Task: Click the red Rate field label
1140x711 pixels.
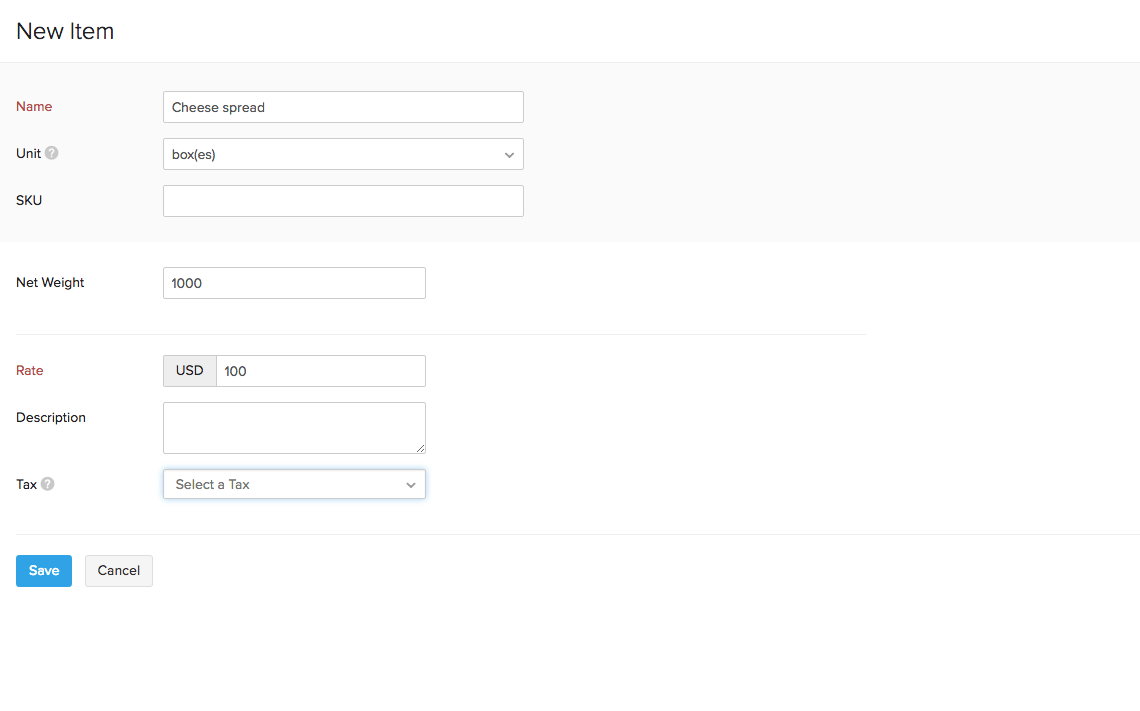Action: pyautogui.click(x=30, y=371)
